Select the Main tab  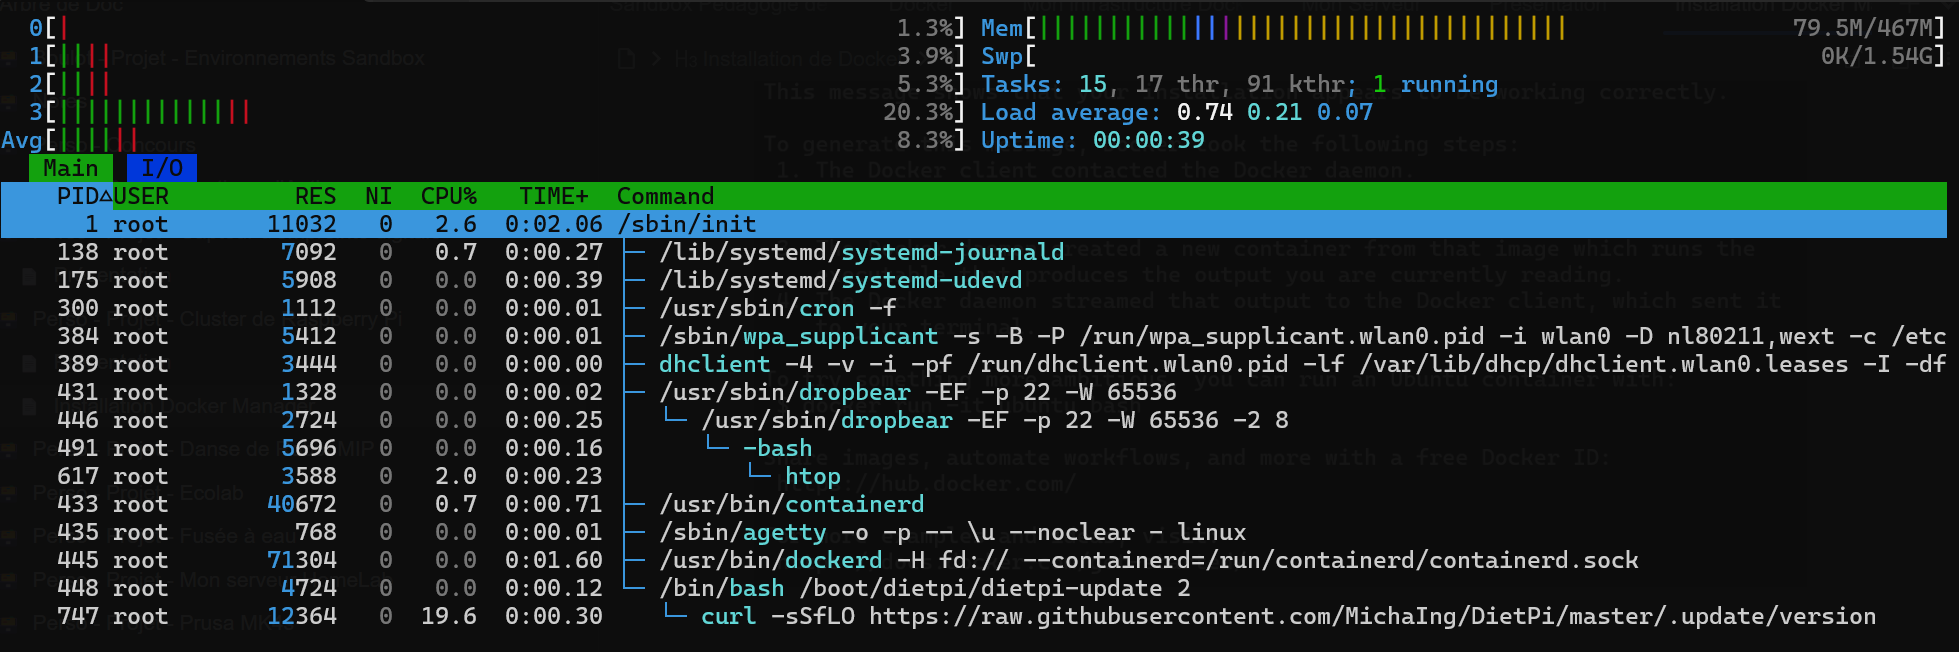[x=70, y=168]
